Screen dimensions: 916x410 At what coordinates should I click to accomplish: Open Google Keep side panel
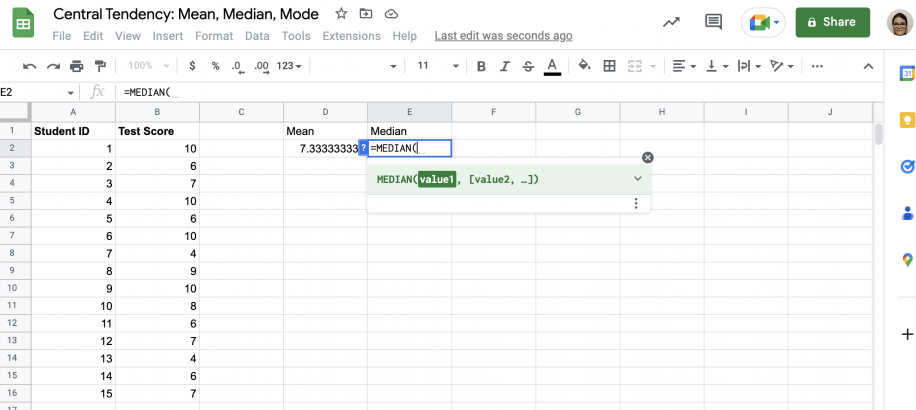[x=907, y=120]
